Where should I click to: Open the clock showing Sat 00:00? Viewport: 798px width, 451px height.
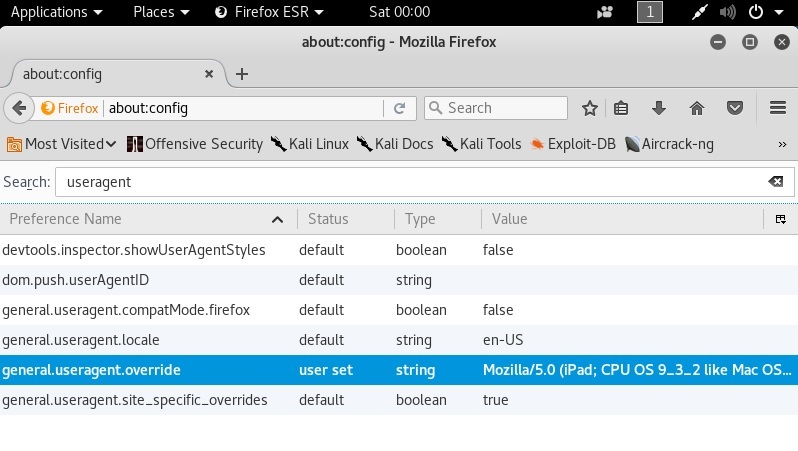point(400,12)
